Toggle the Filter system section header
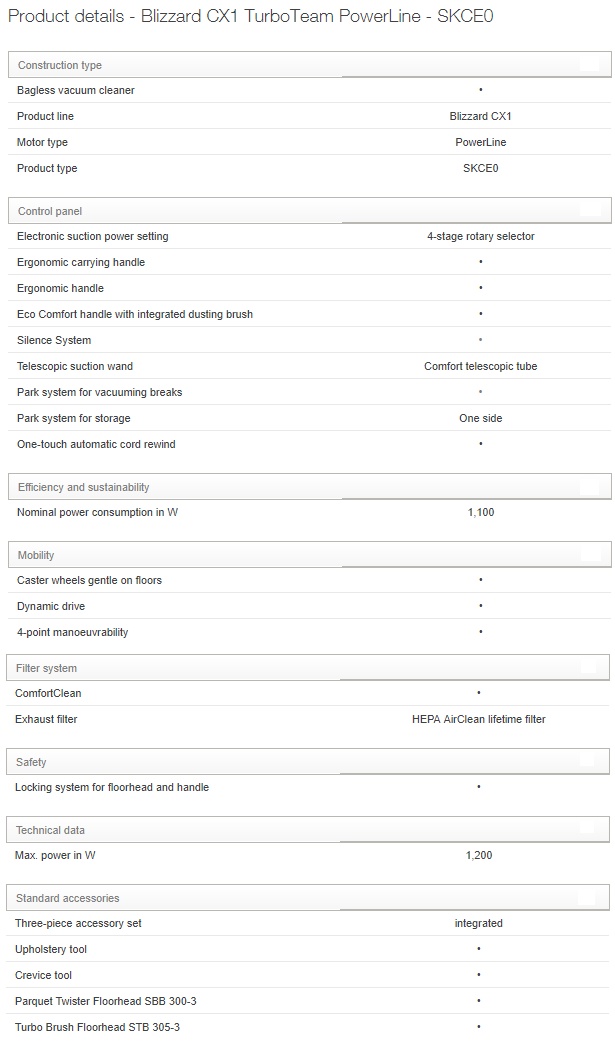Viewport: 615px width, 1051px height. click(46, 668)
